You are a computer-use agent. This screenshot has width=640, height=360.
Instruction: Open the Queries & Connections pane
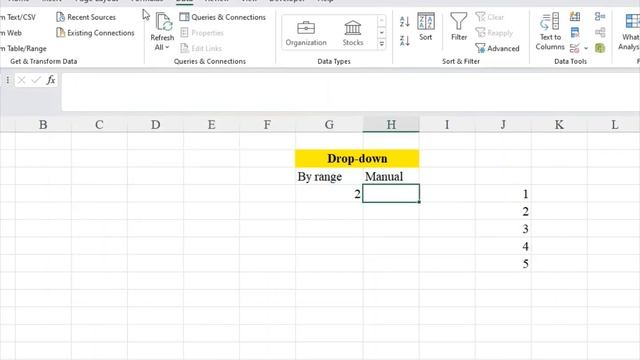coord(223,17)
